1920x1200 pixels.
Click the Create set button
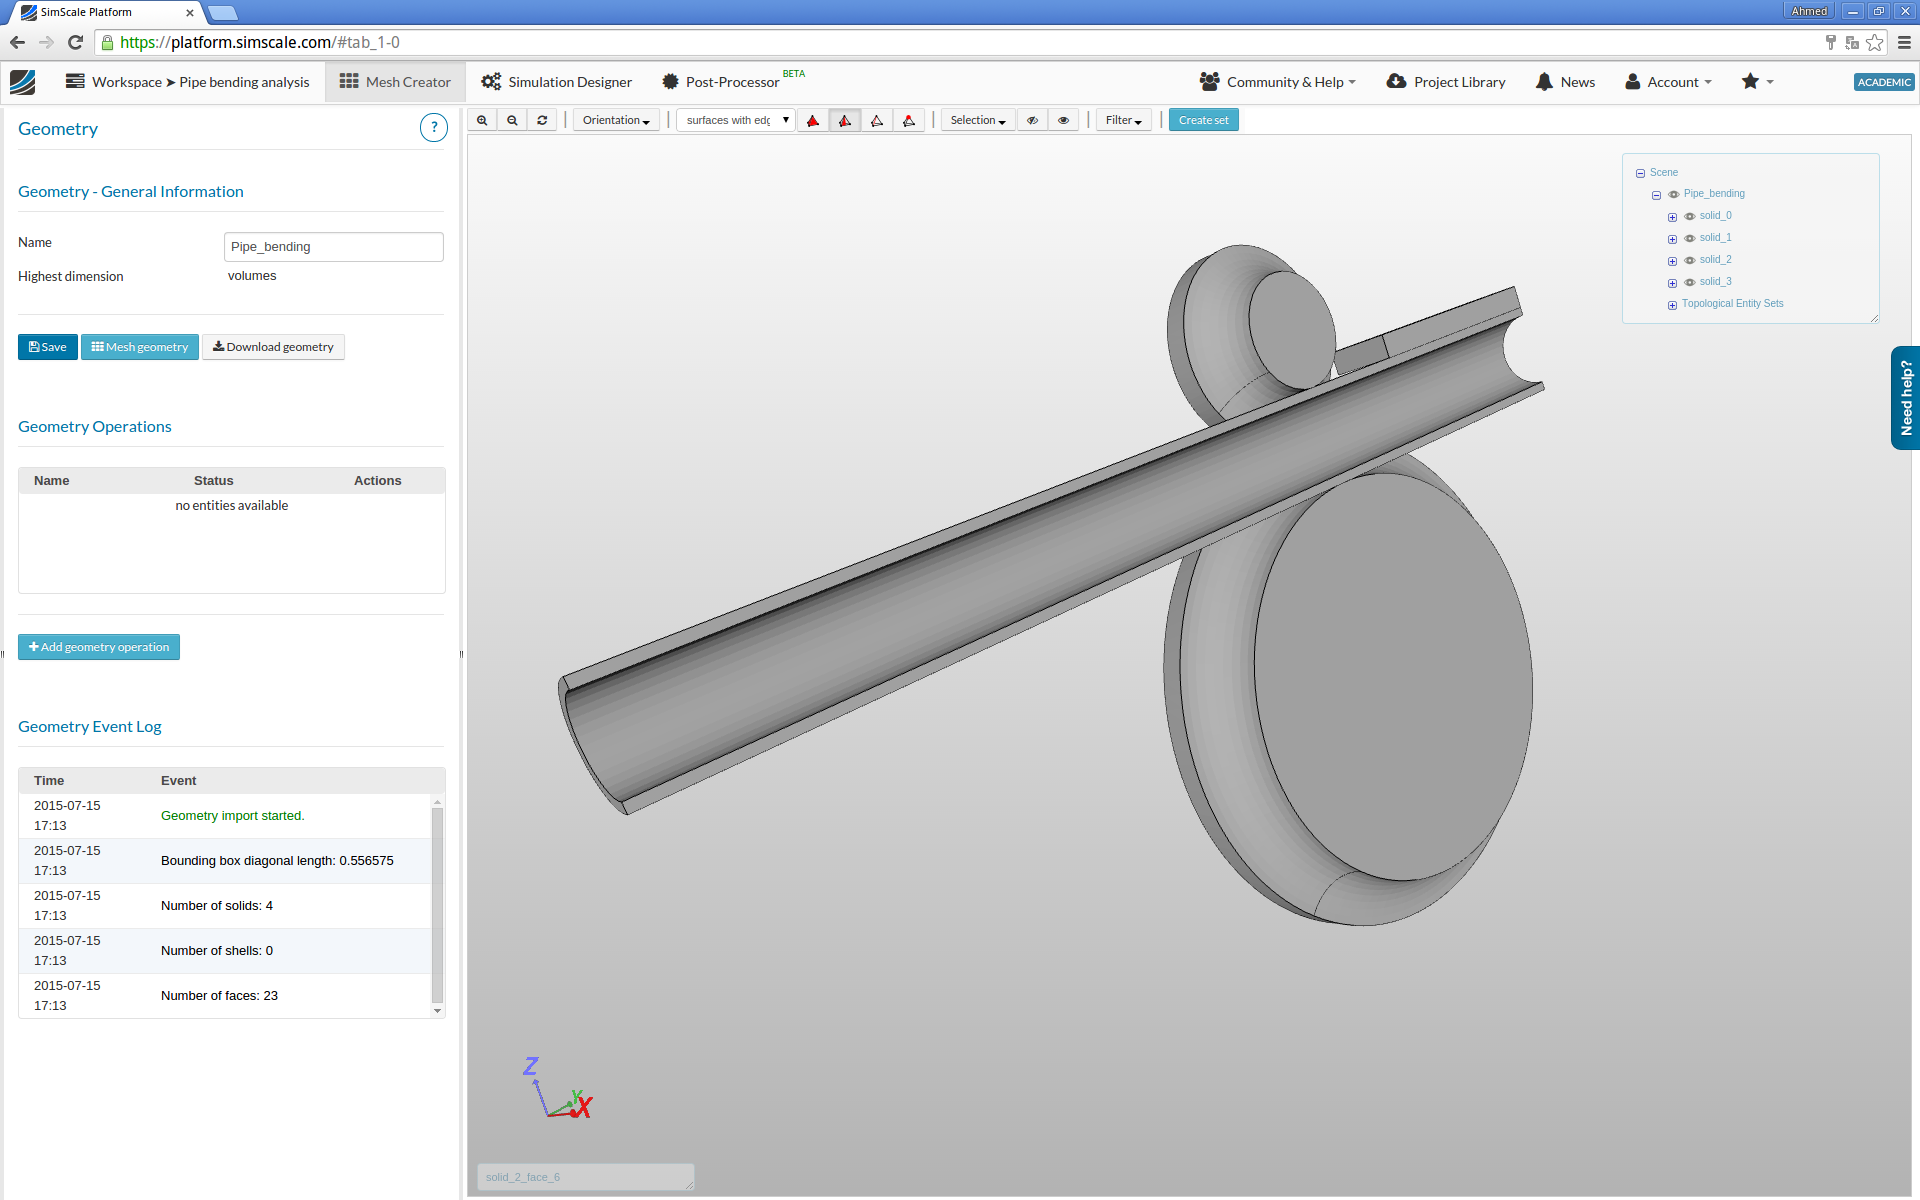pyautogui.click(x=1204, y=120)
